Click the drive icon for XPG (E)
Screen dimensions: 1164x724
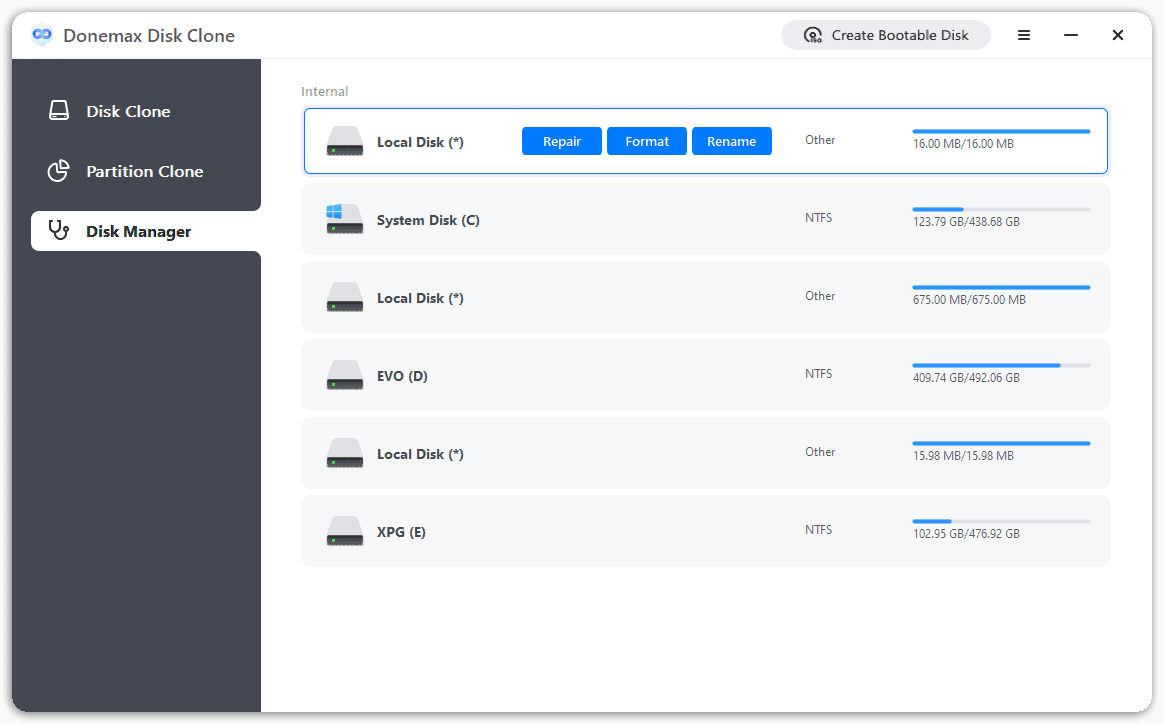click(x=345, y=531)
